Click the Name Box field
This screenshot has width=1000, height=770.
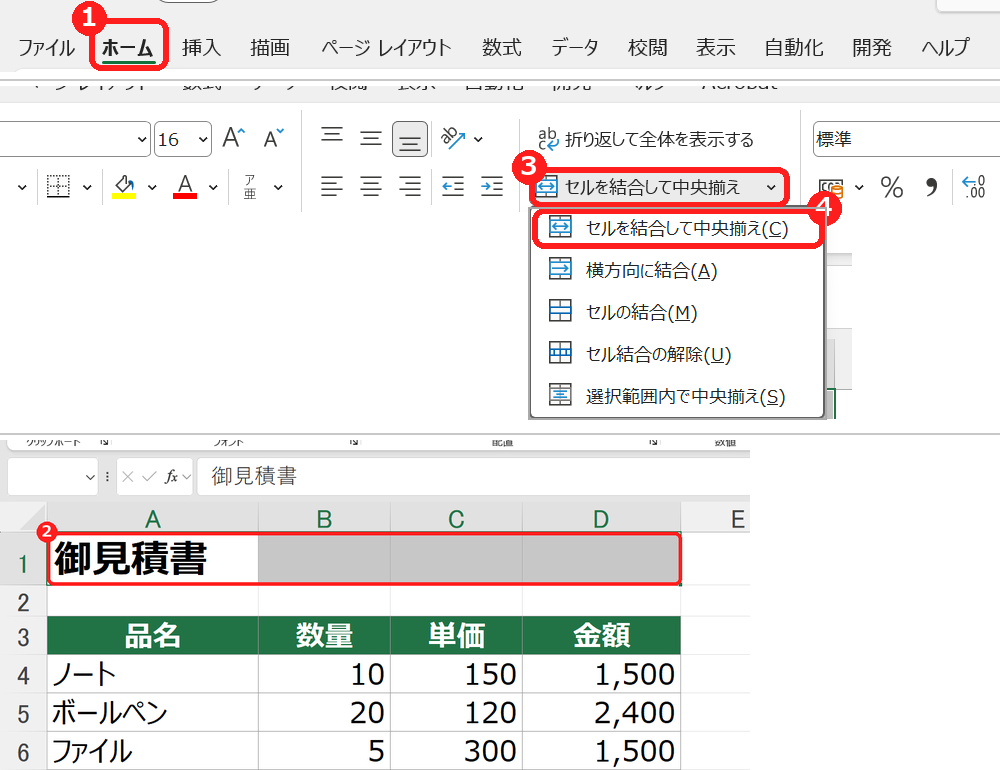coord(52,476)
